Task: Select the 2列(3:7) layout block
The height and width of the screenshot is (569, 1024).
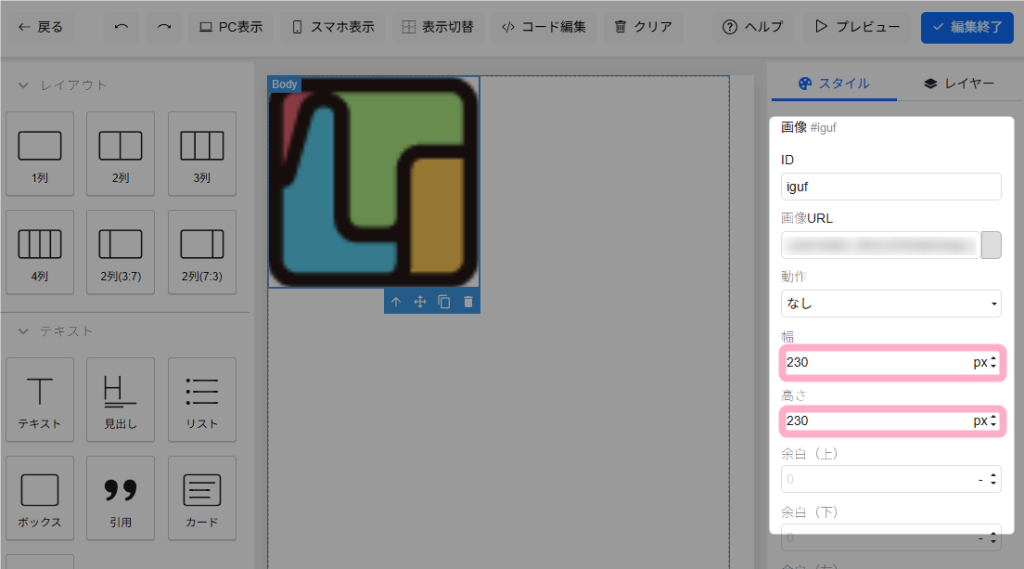Action: pos(120,252)
